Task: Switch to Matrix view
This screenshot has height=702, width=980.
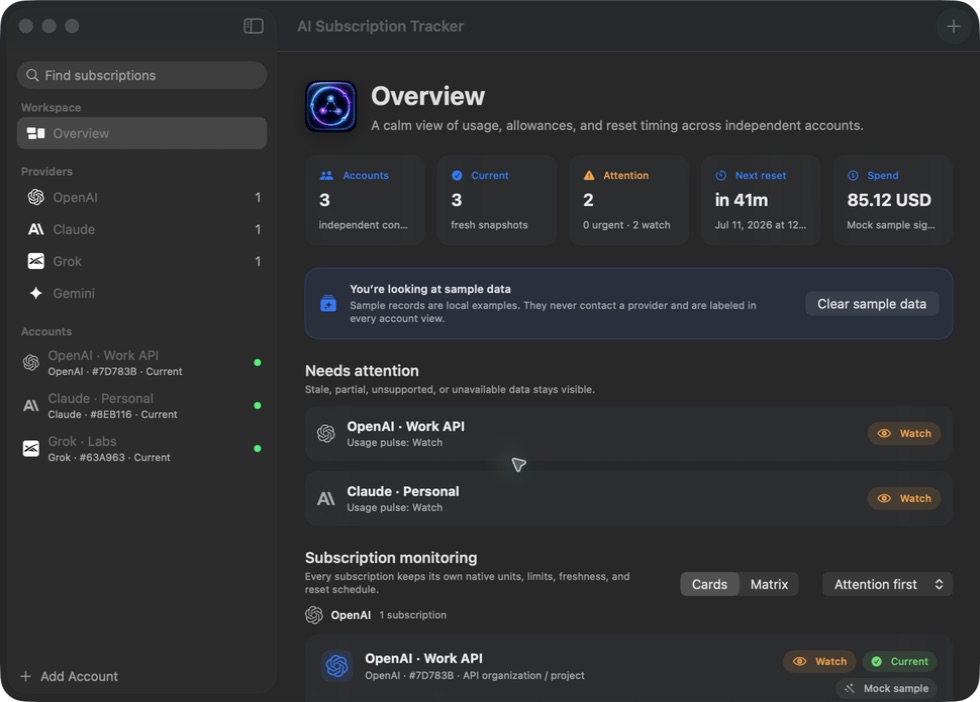Action: tap(769, 584)
